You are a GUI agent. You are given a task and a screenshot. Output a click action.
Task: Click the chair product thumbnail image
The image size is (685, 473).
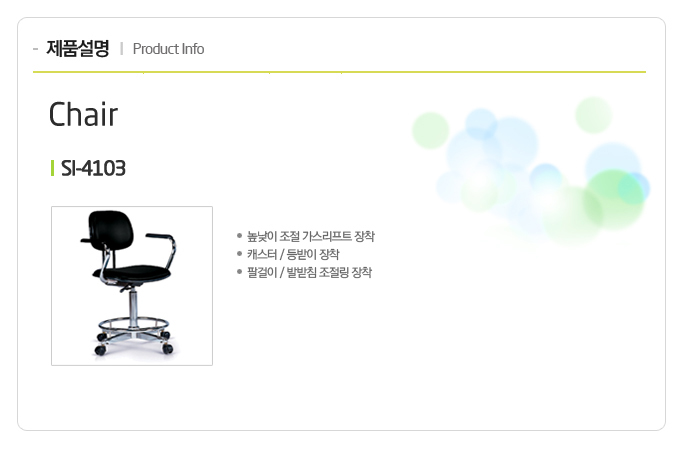(132, 286)
